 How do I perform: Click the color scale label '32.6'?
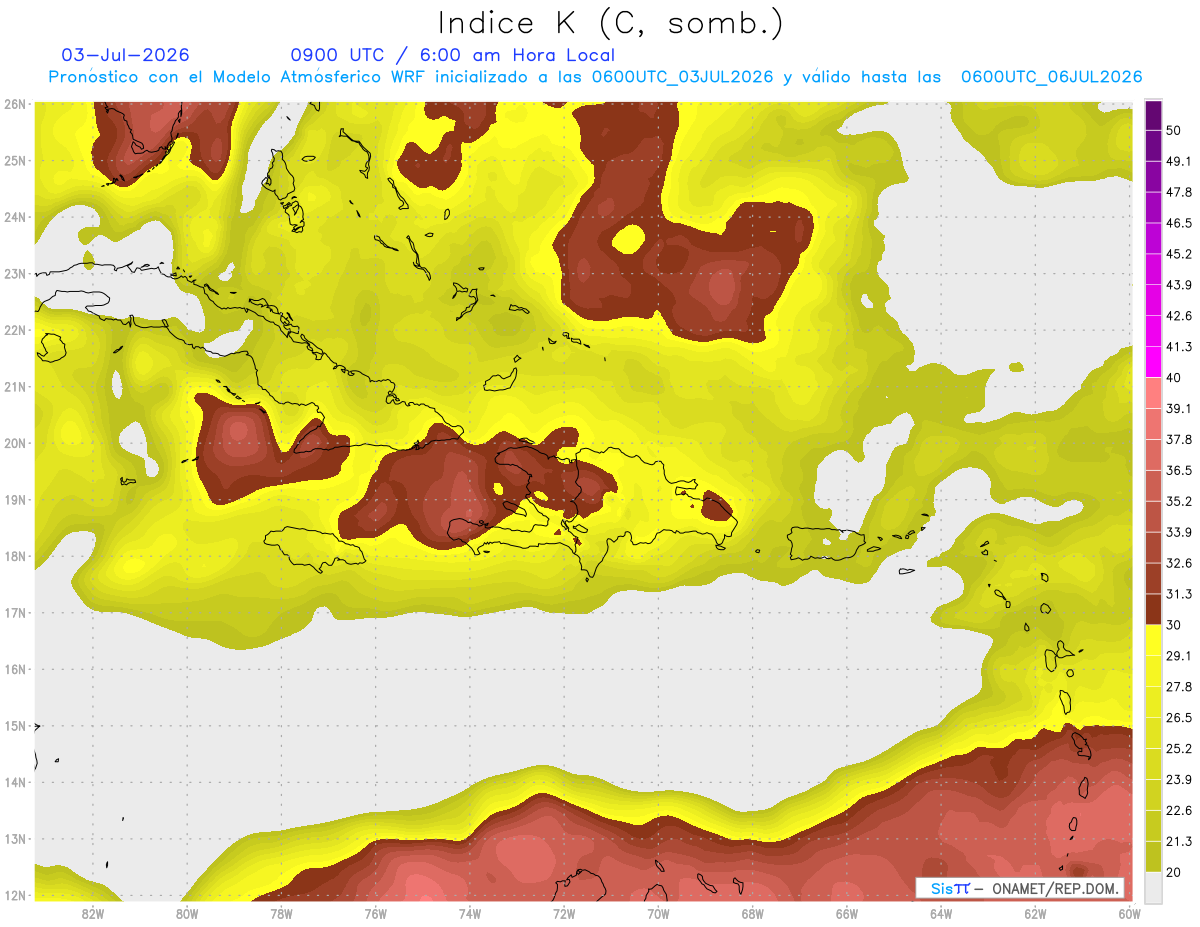1178,563
